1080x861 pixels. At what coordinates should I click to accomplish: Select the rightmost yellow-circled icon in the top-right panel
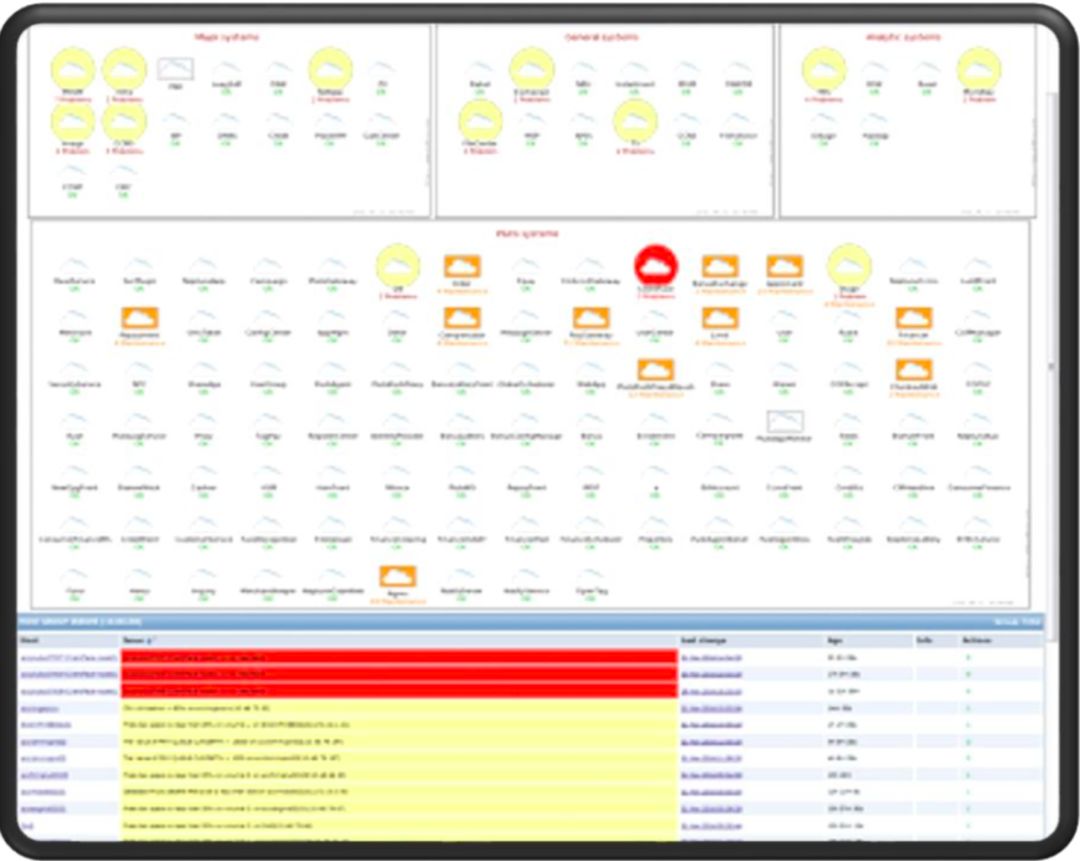pos(979,69)
